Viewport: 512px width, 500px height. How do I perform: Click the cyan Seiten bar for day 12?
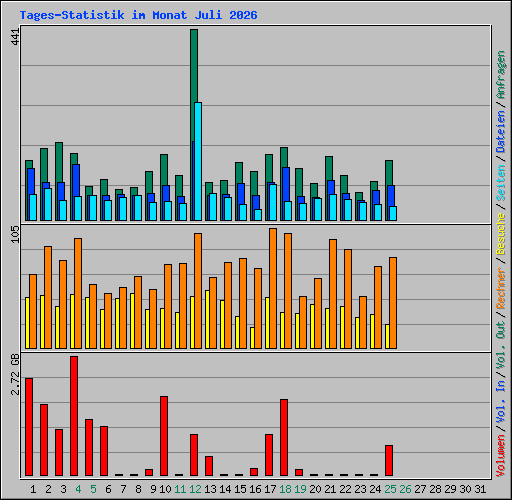[198, 161]
